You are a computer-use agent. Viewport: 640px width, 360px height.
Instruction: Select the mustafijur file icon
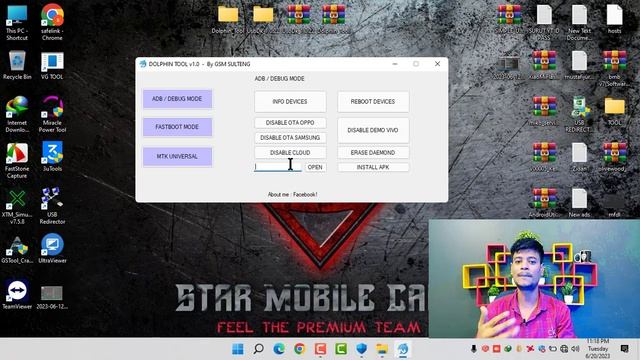click(x=579, y=65)
